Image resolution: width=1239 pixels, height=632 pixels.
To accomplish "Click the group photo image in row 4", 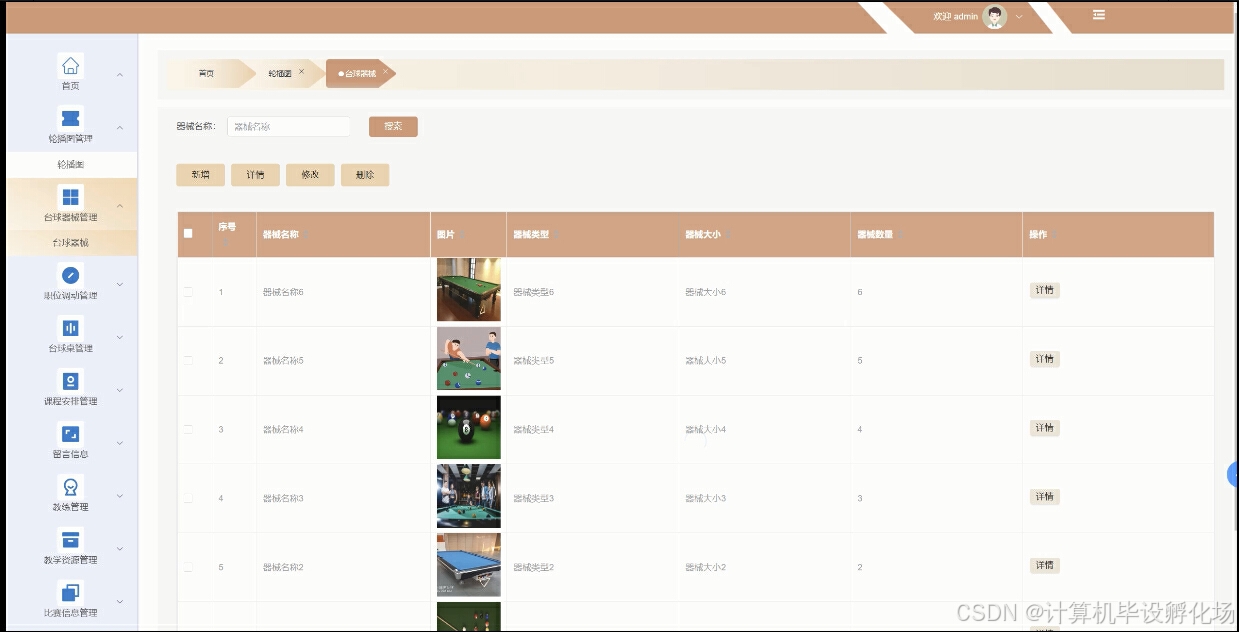I will (x=469, y=496).
